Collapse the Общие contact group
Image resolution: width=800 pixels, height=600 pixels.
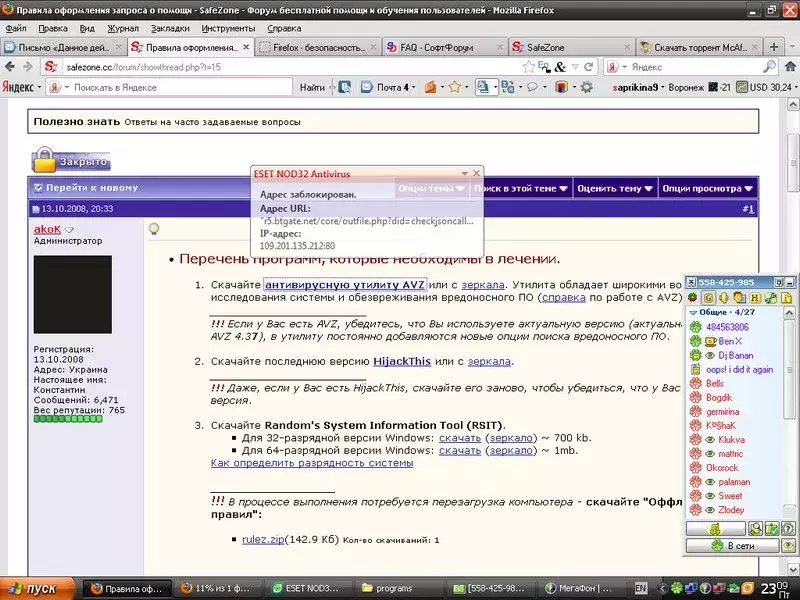692,312
